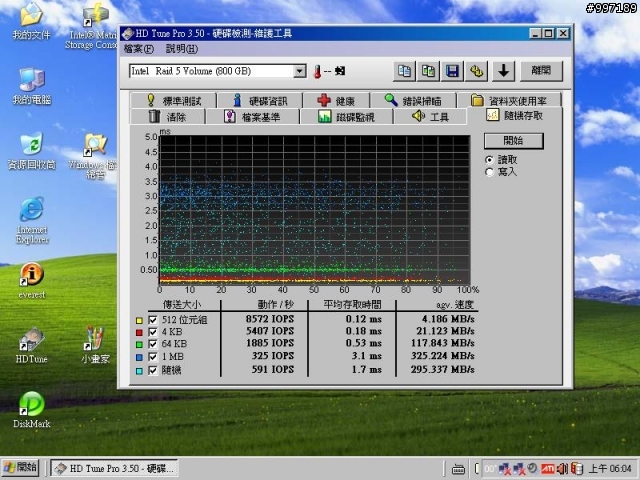
Task: Switch to the 資料夾使用率 tab
Action: 509,100
